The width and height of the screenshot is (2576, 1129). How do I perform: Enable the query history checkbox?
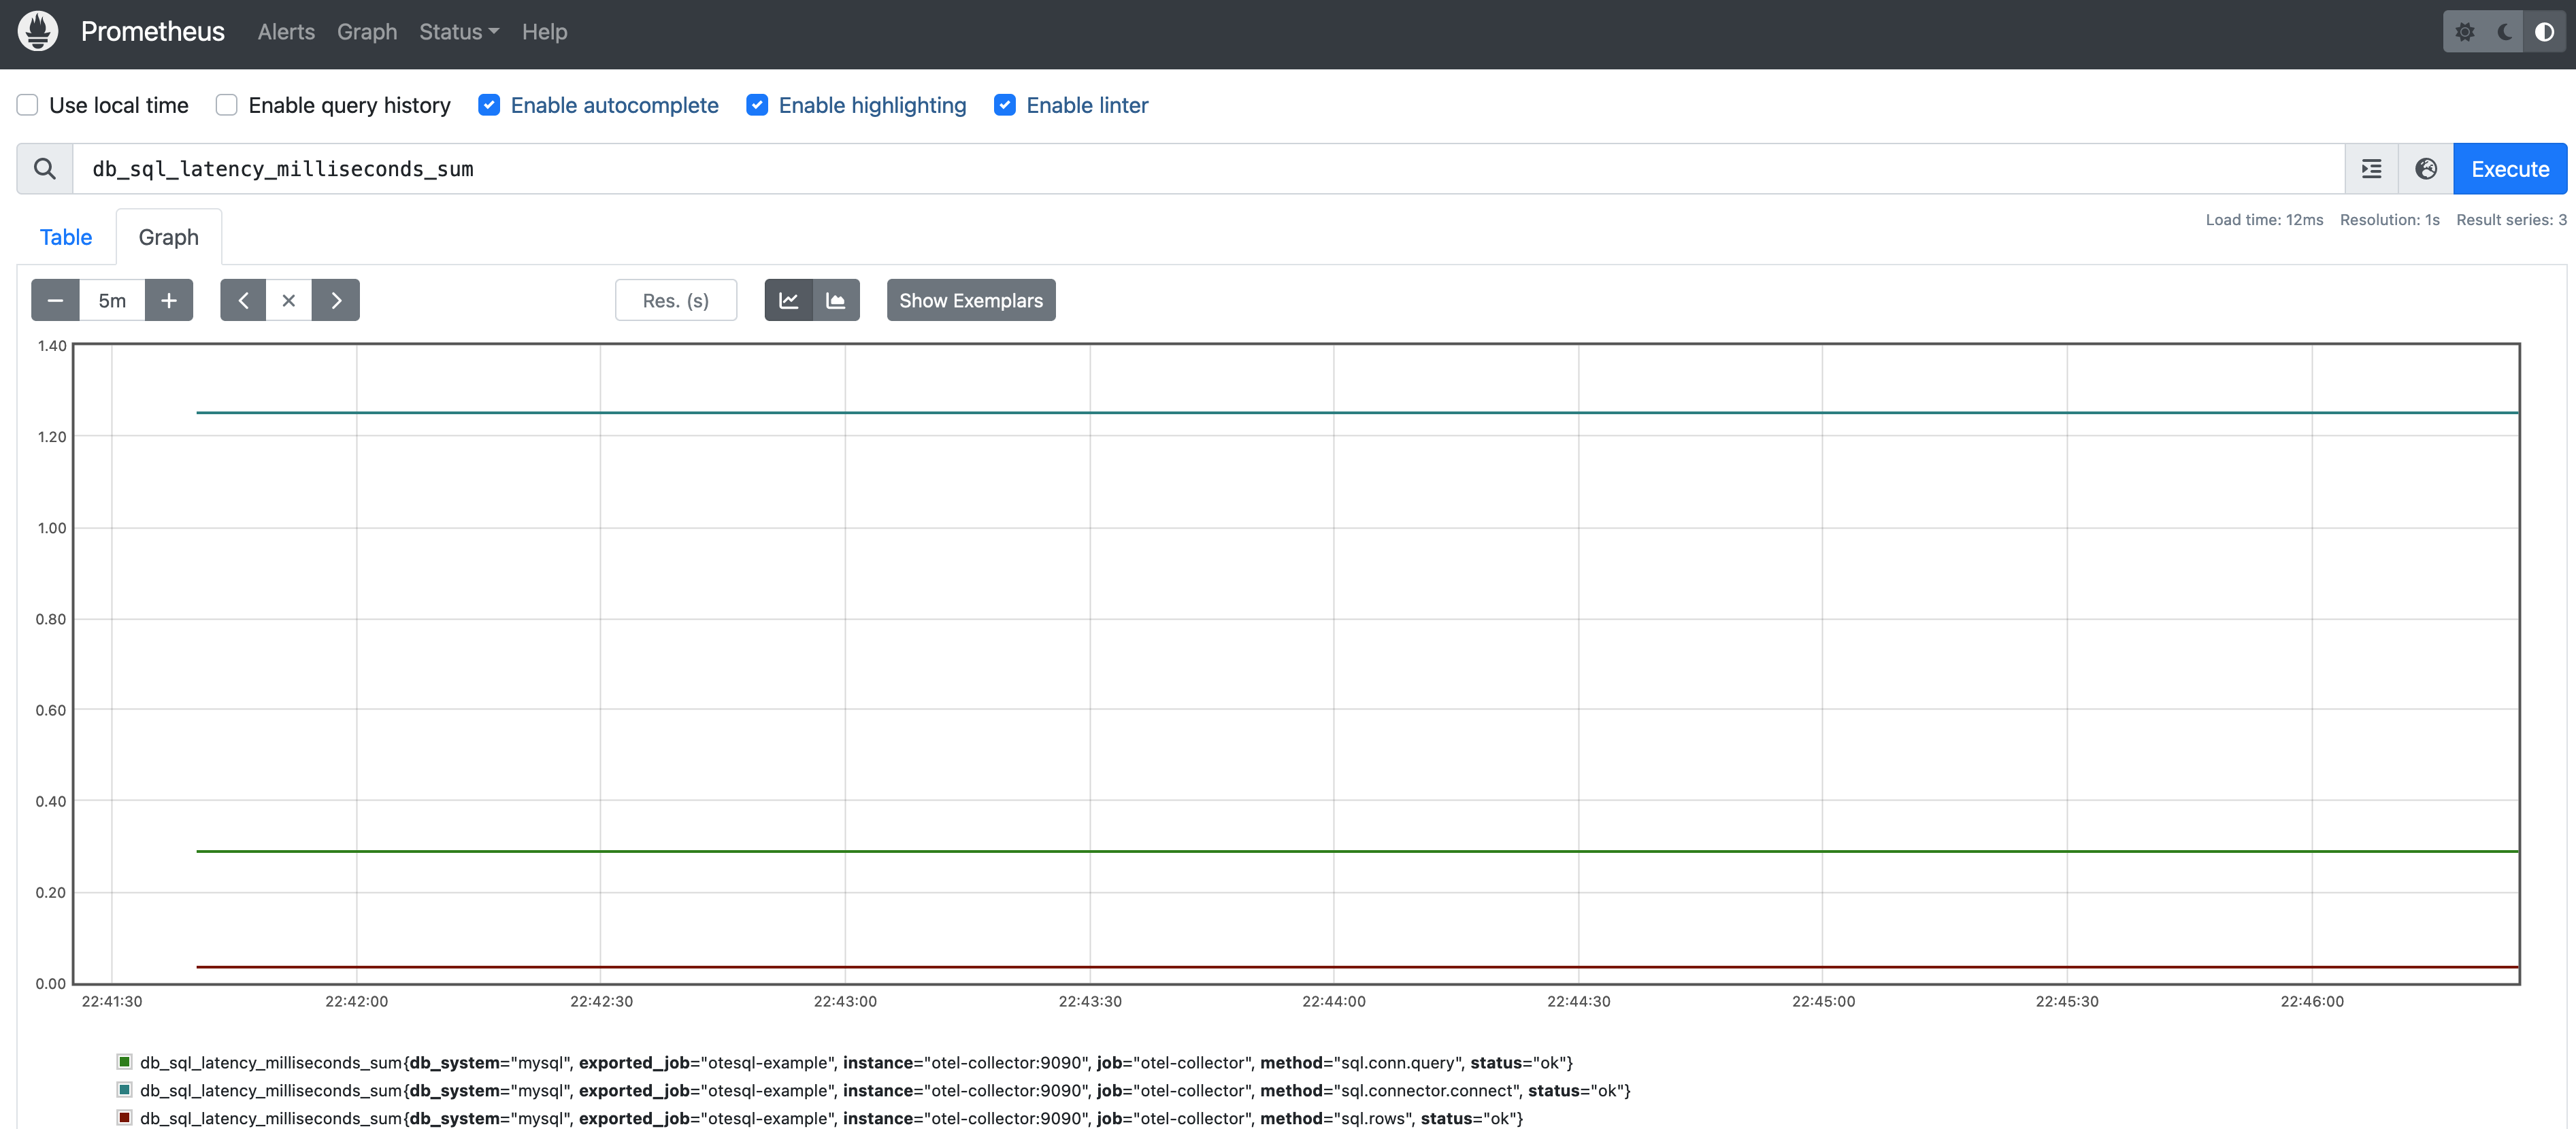226,104
